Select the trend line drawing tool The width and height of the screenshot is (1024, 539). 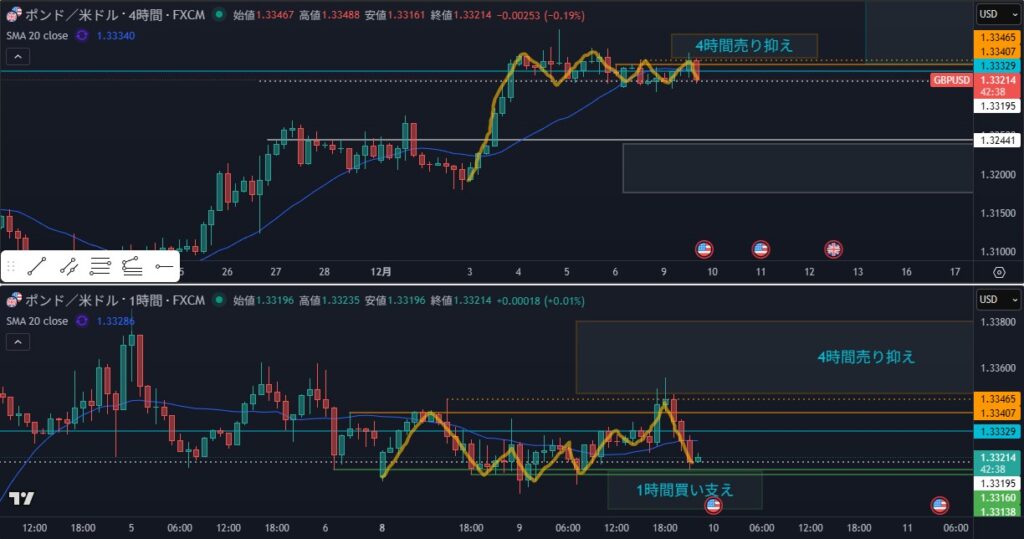click(38, 266)
